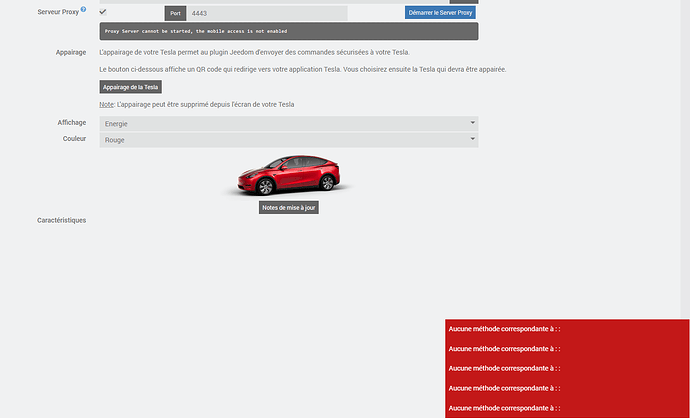Open the Affichage dropdown set to Energie

[289, 124]
